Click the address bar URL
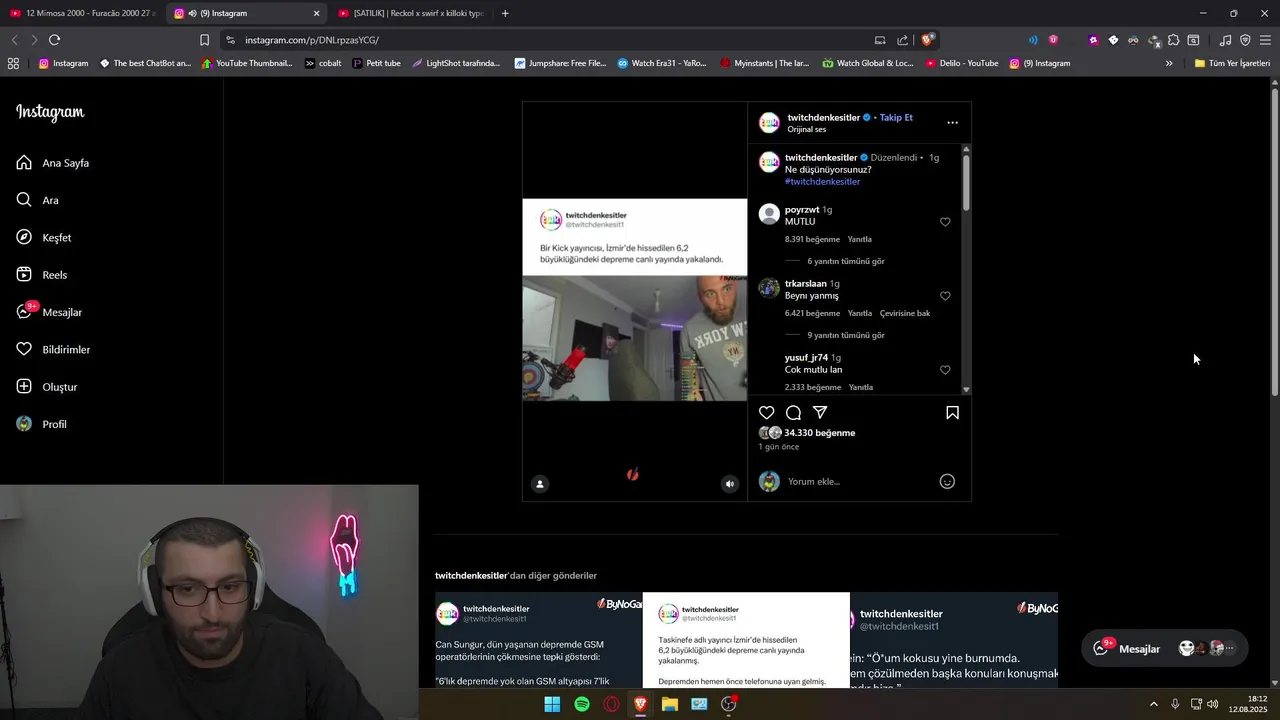Image resolution: width=1280 pixels, height=720 pixels. click(x=312, y=40)
